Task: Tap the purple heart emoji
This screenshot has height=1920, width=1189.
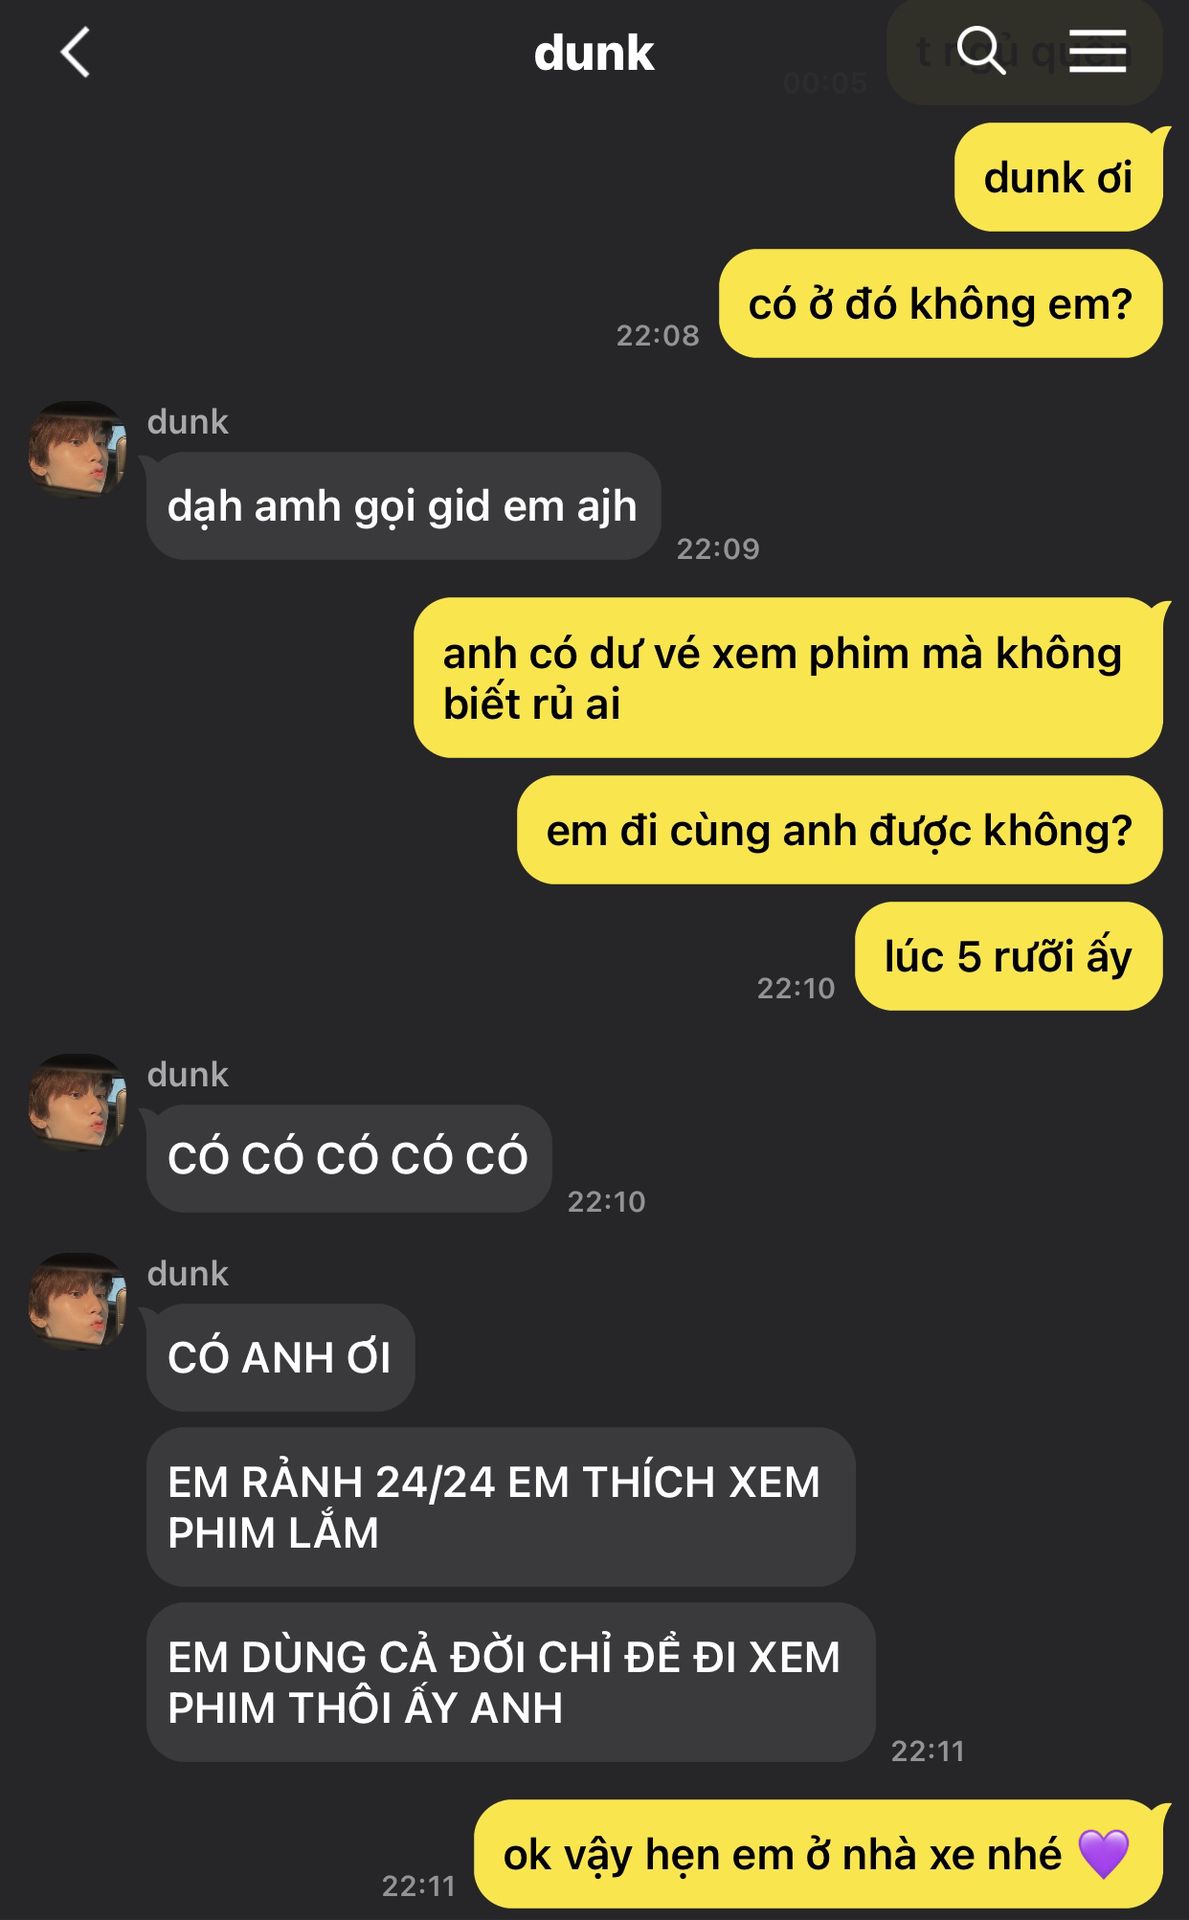Action: [1104, 1854]
